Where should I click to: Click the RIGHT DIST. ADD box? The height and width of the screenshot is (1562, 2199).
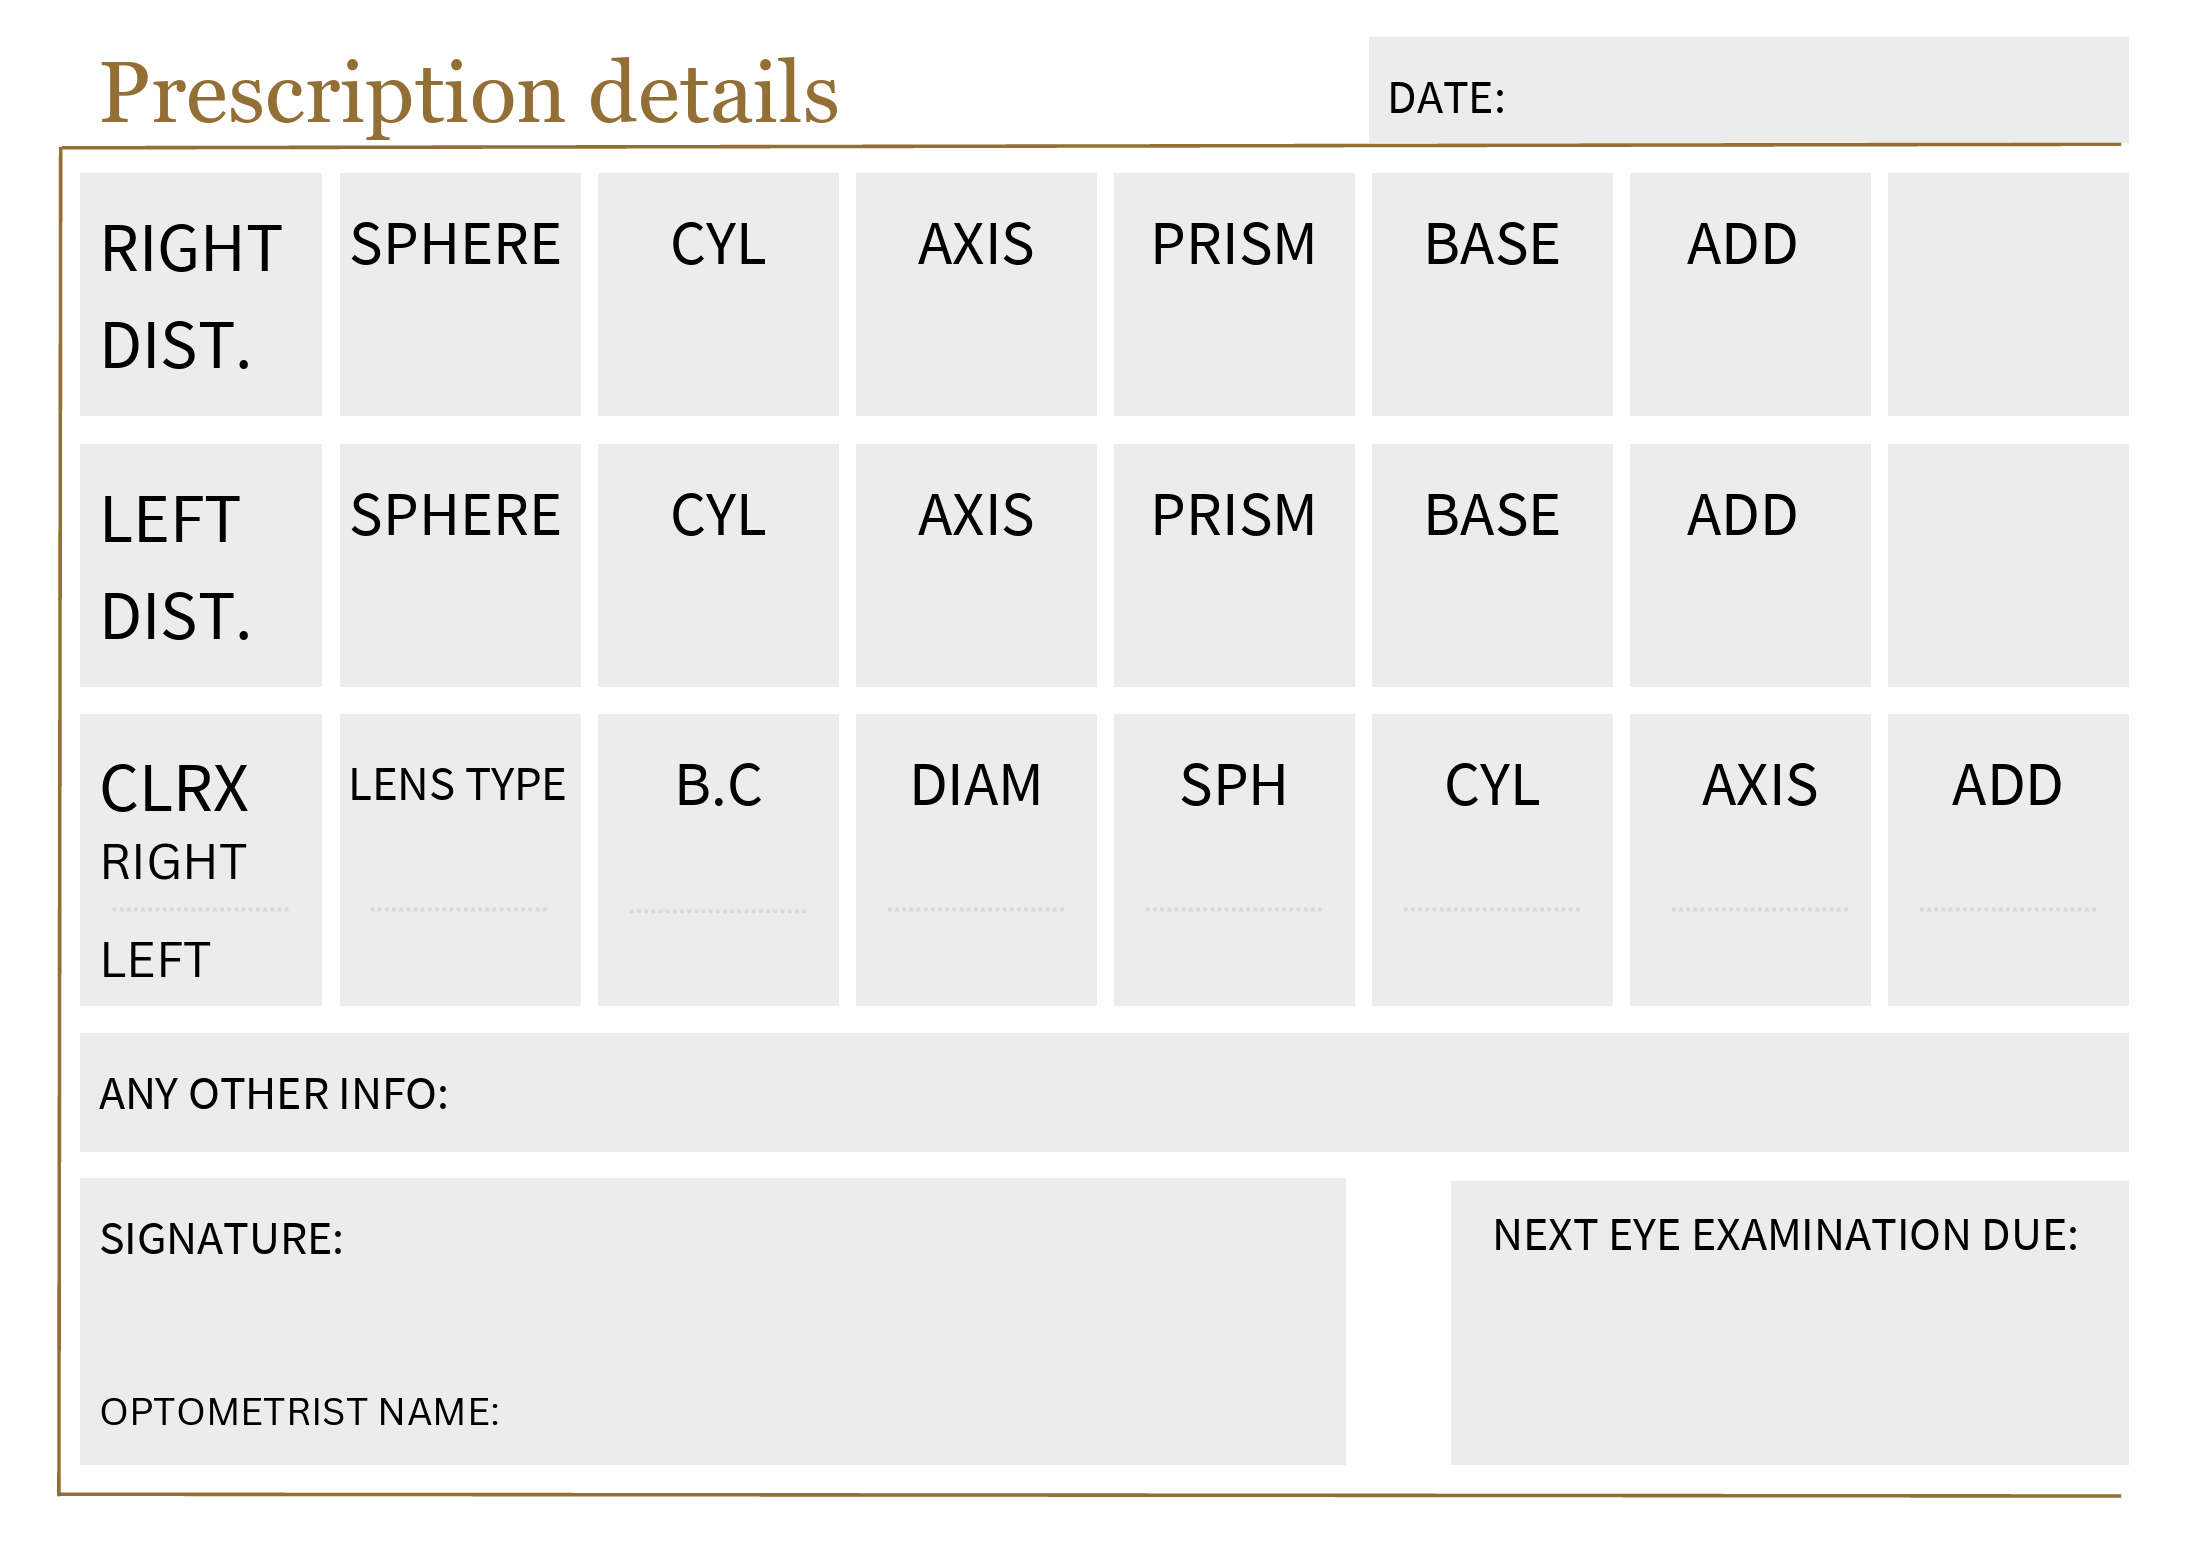pyautogui.click(x=1750, y=295)
